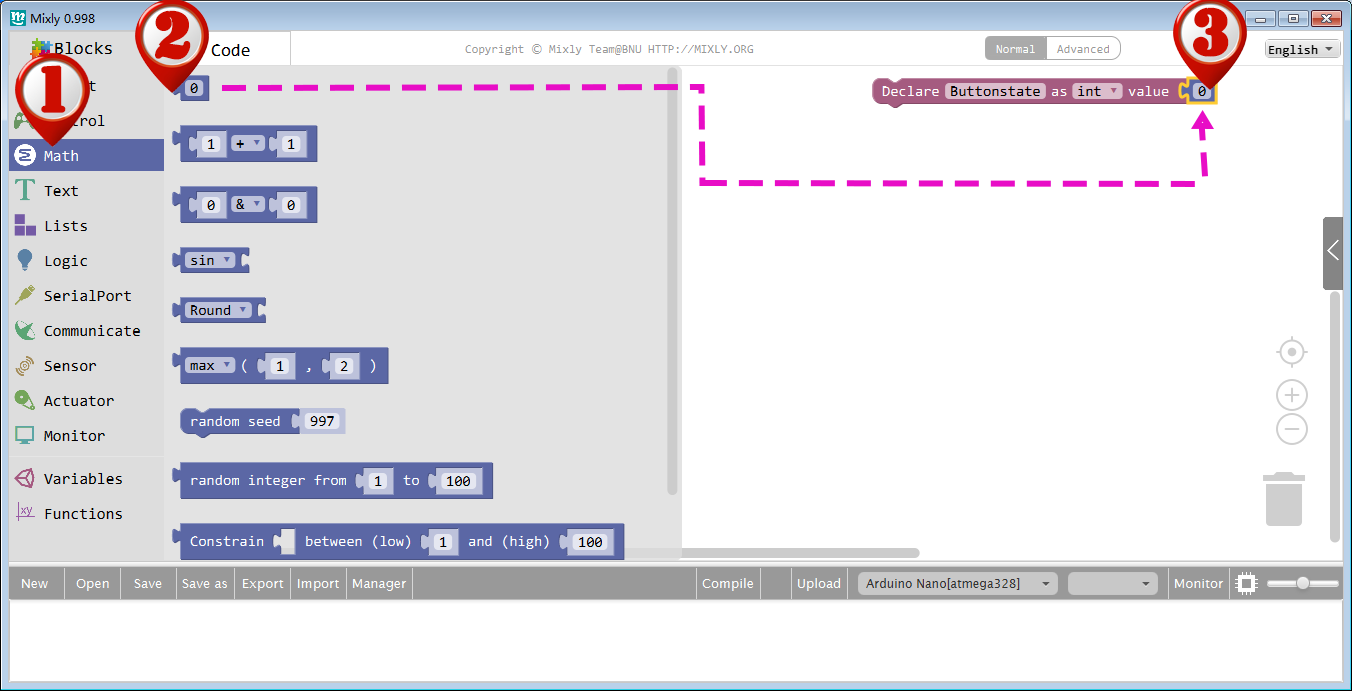Viewport: 1352px width, 691px height.
Task: Select Normal mode toggle
Action: [1015, 49]
